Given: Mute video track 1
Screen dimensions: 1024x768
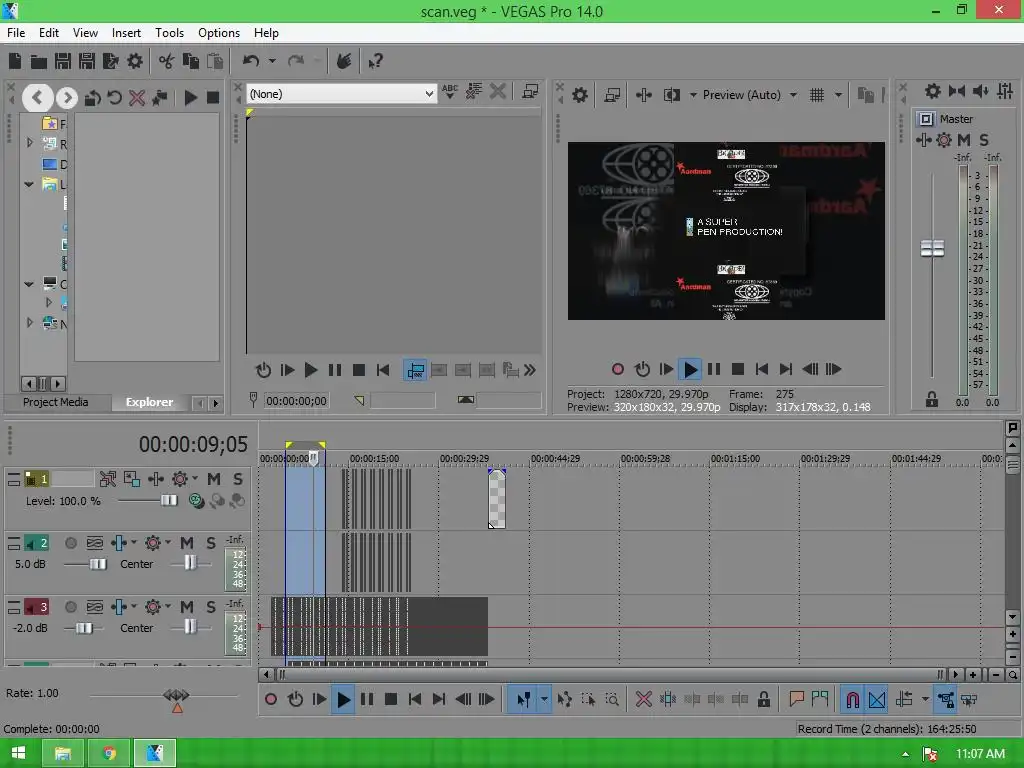Looking at the screenshot, I should [214, 479].
